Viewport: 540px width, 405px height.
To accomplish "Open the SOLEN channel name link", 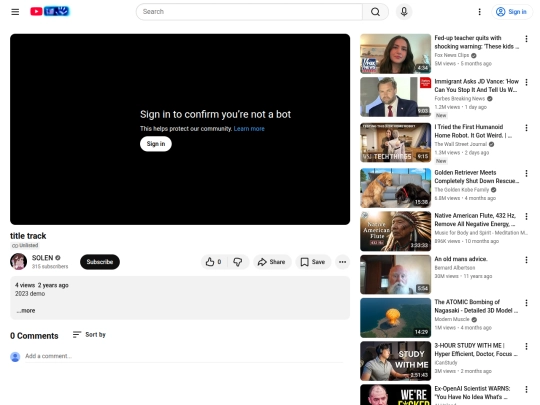I will point(42,258).
